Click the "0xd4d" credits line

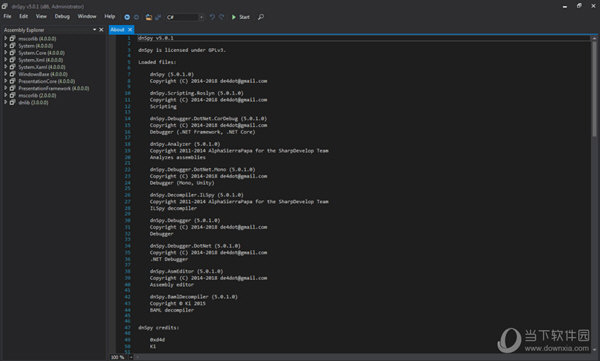tap(157, 340)
